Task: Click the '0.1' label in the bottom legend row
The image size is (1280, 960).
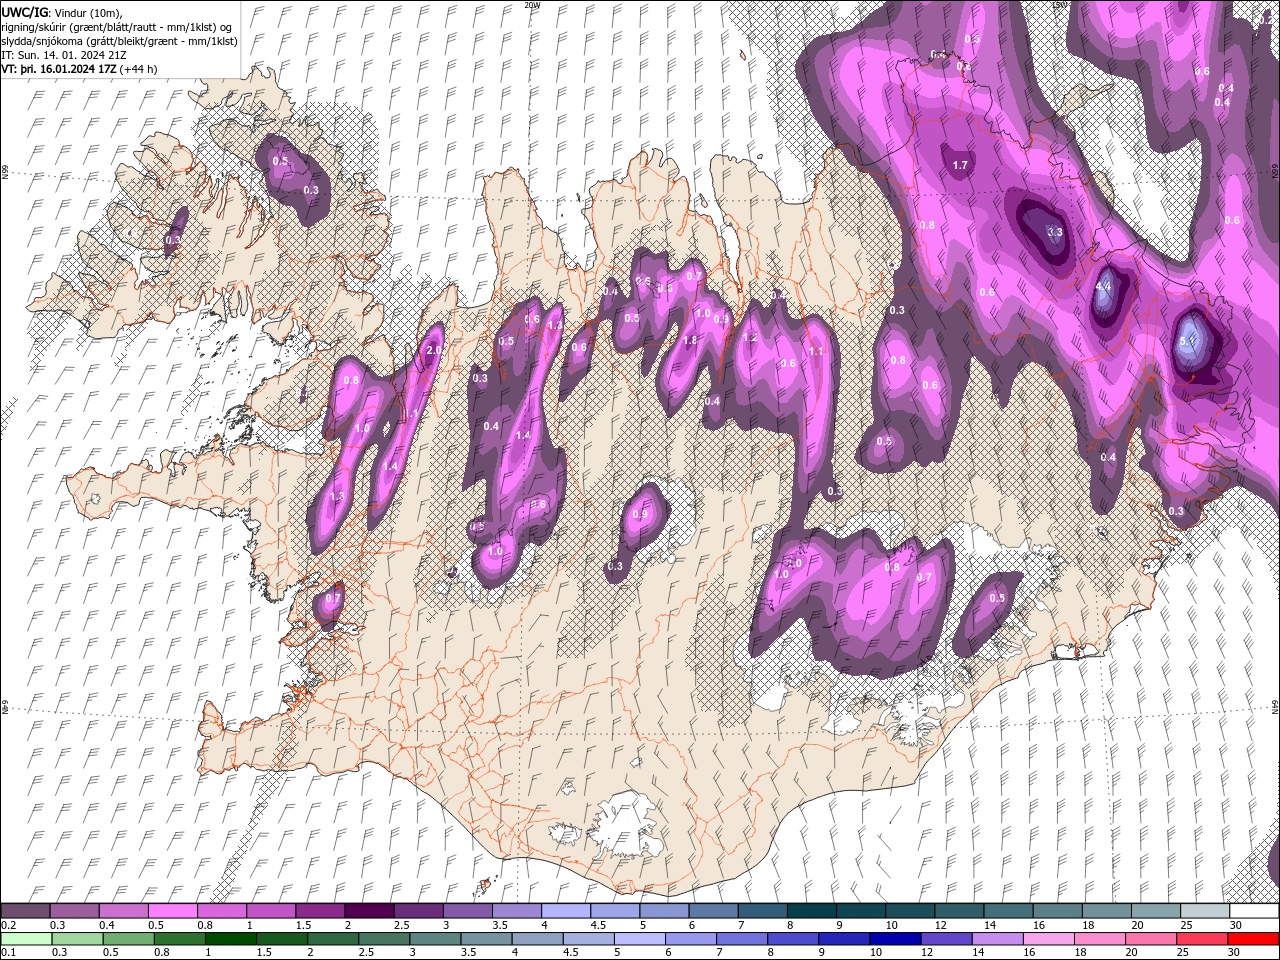Action: pos(7,953)
